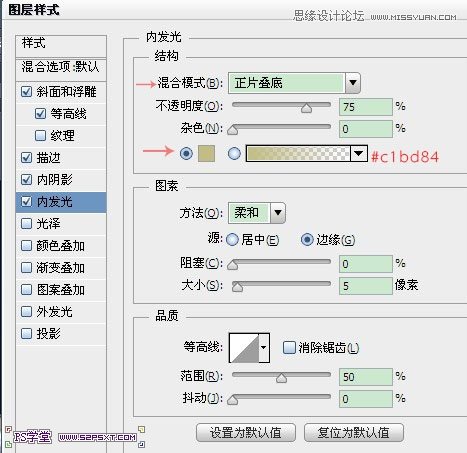This screenshot has height=453, width=467.
Task: Click the 设置为默认值 button
Action: [246, 433]
